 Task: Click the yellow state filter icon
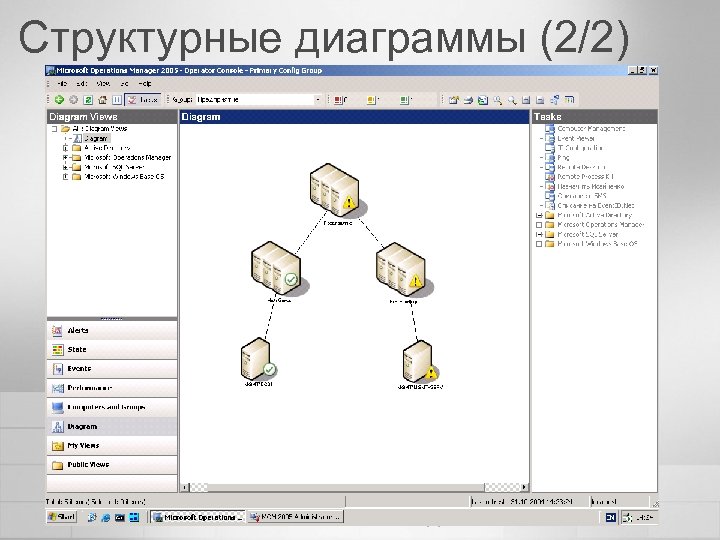pos(372,100)
